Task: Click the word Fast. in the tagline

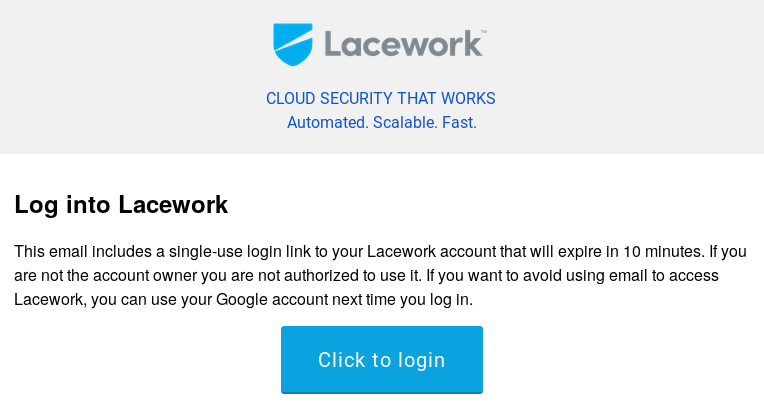Action: tap(459, 122)
